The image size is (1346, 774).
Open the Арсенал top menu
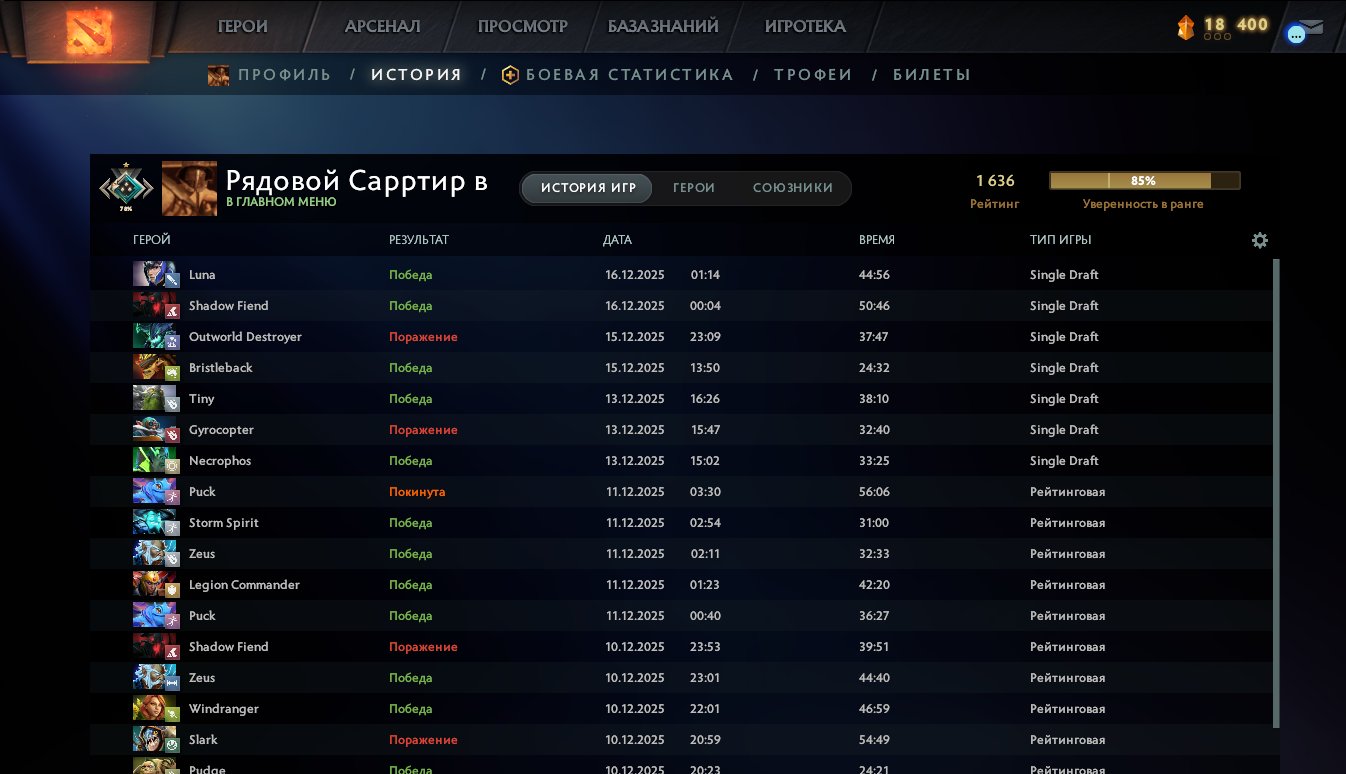(382, 27)
